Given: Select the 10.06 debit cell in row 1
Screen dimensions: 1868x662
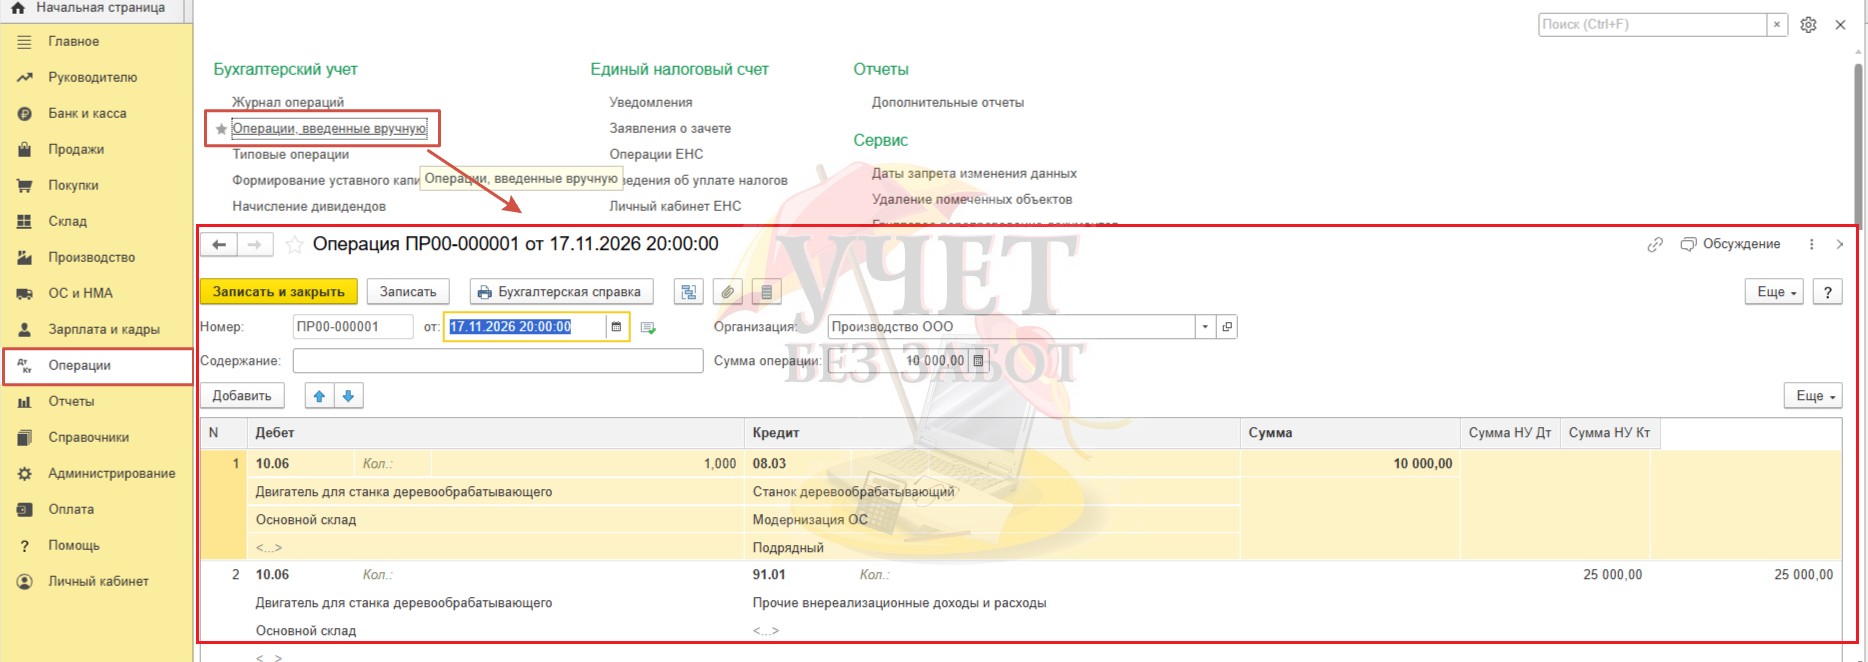Looking at the screenshot, I should pos(301,464).
